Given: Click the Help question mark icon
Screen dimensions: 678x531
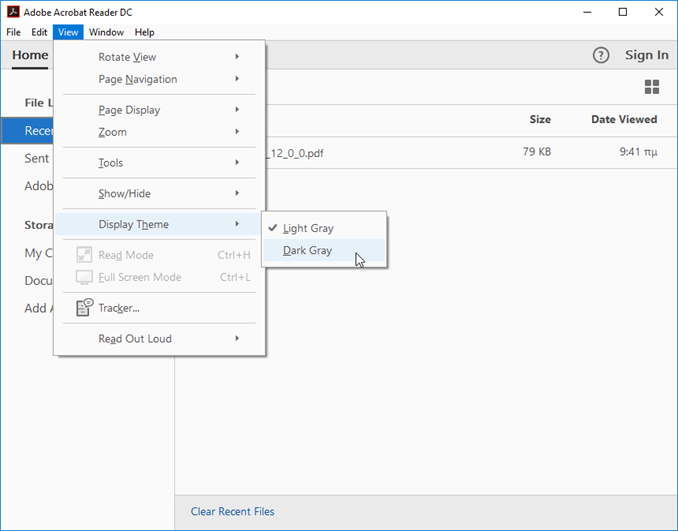Looking at the screenshot, I should (x=601, y=55).
